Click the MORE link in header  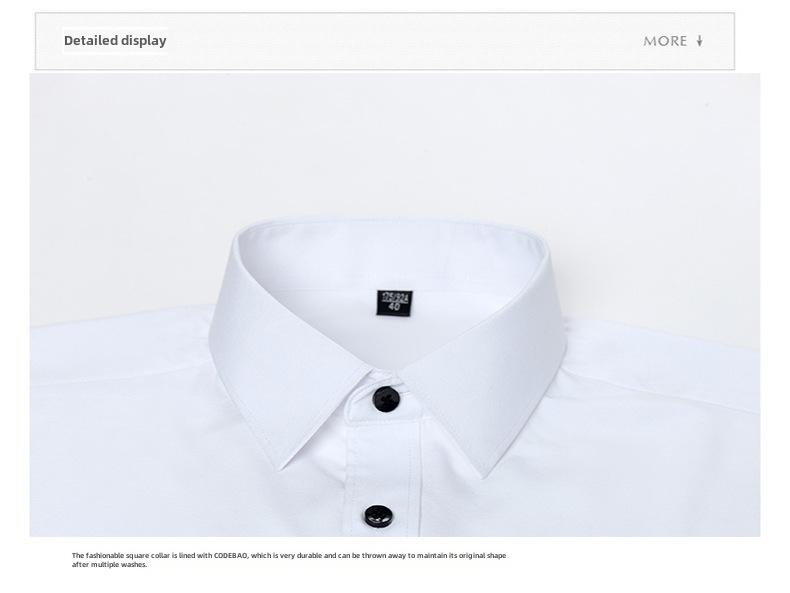point(665,41)
